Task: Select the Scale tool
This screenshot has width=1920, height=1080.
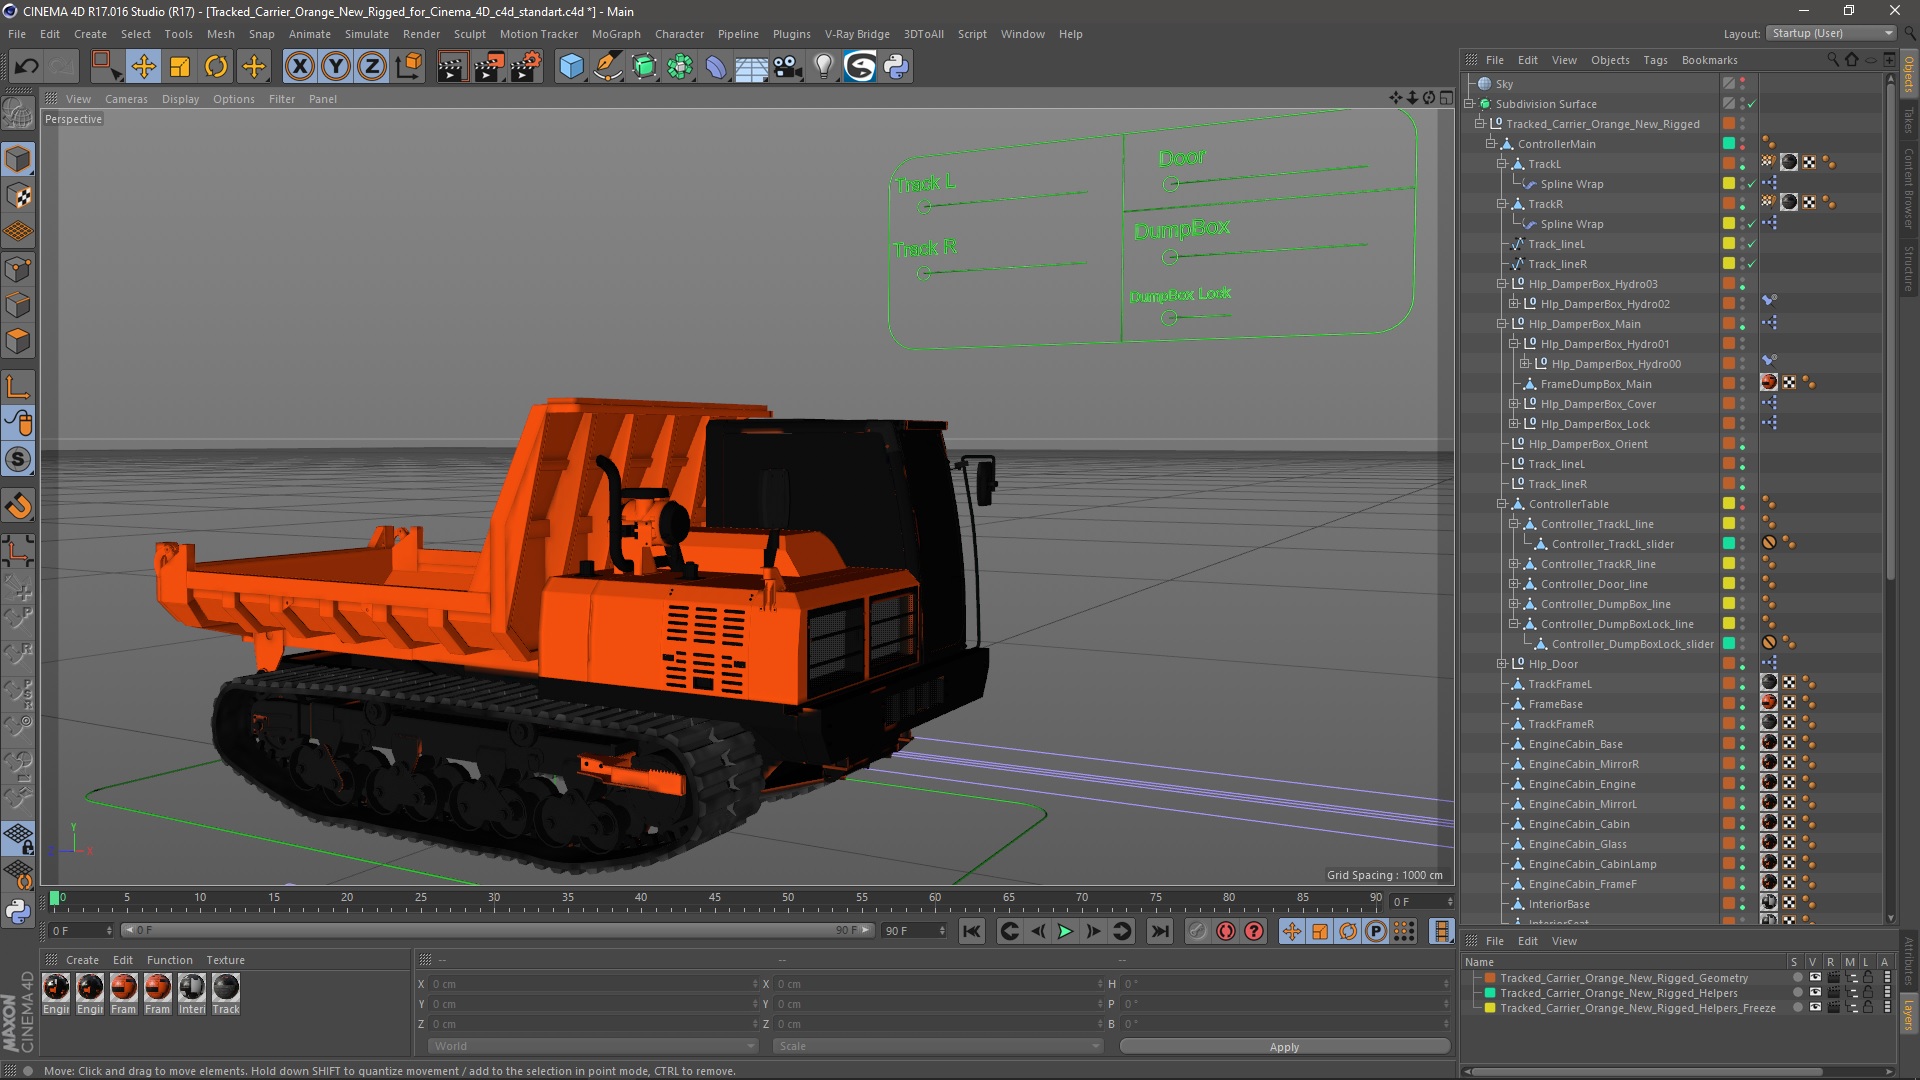Action: point(180,67)
